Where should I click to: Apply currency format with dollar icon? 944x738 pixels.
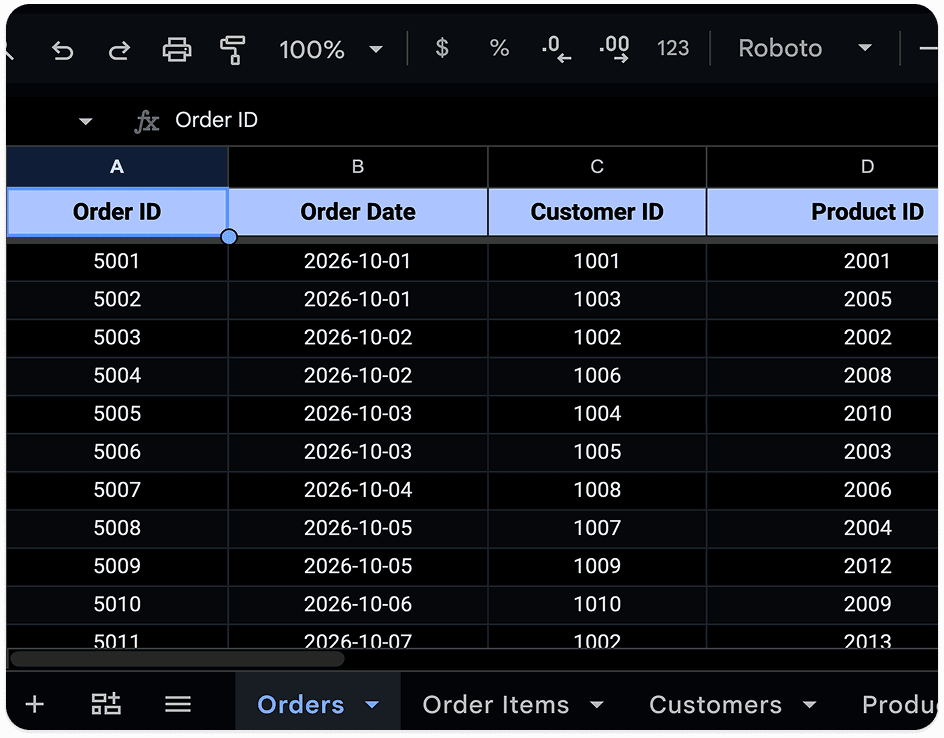point(442,48)
